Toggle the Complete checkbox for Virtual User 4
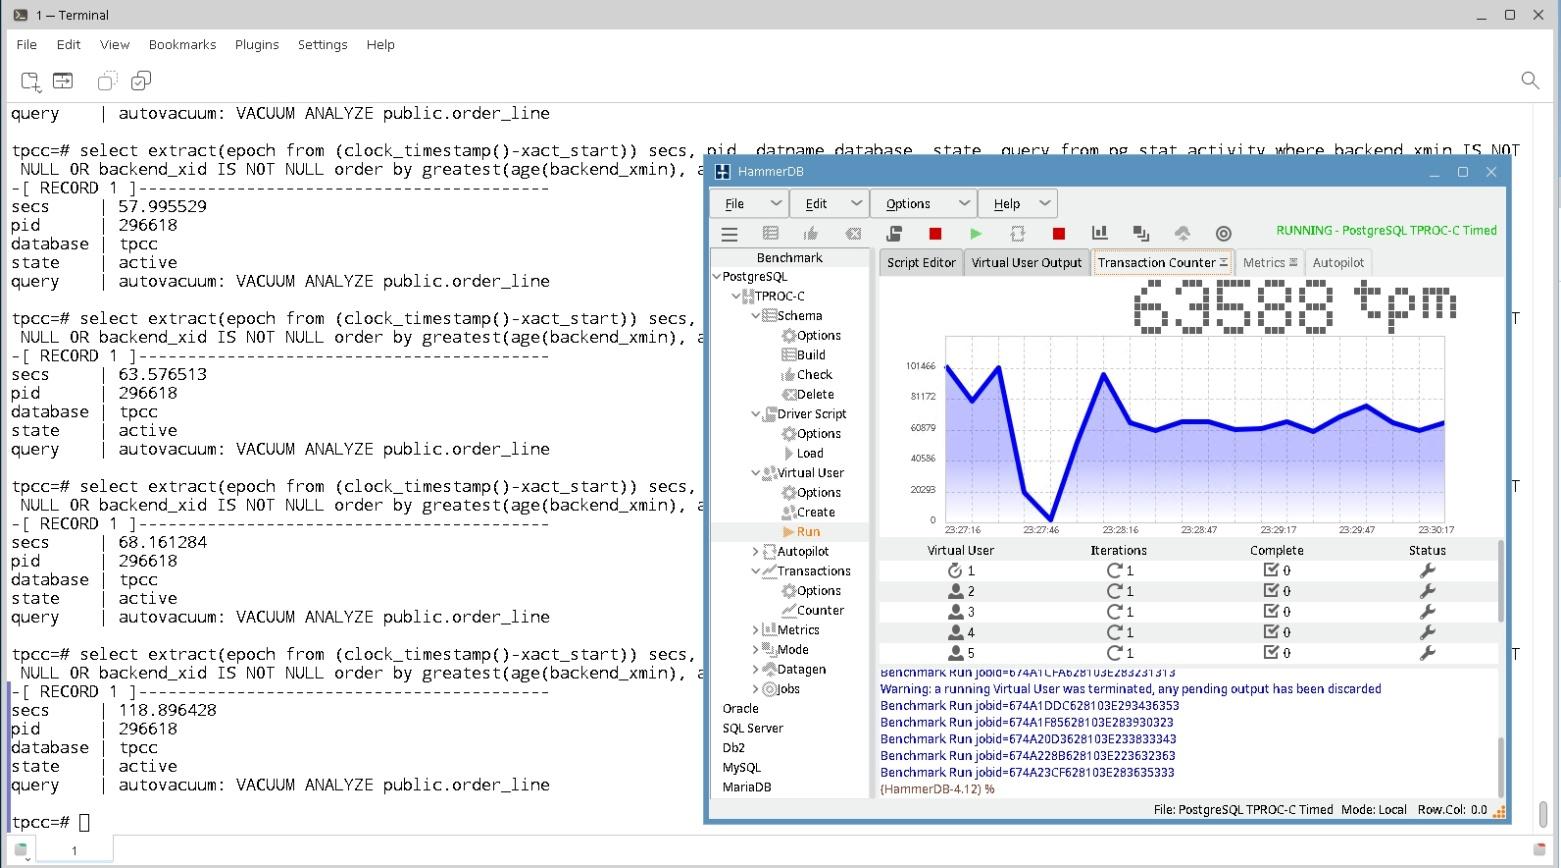Image resolution: width=1561 pixels, height=868 pixels. [1271, 632]
